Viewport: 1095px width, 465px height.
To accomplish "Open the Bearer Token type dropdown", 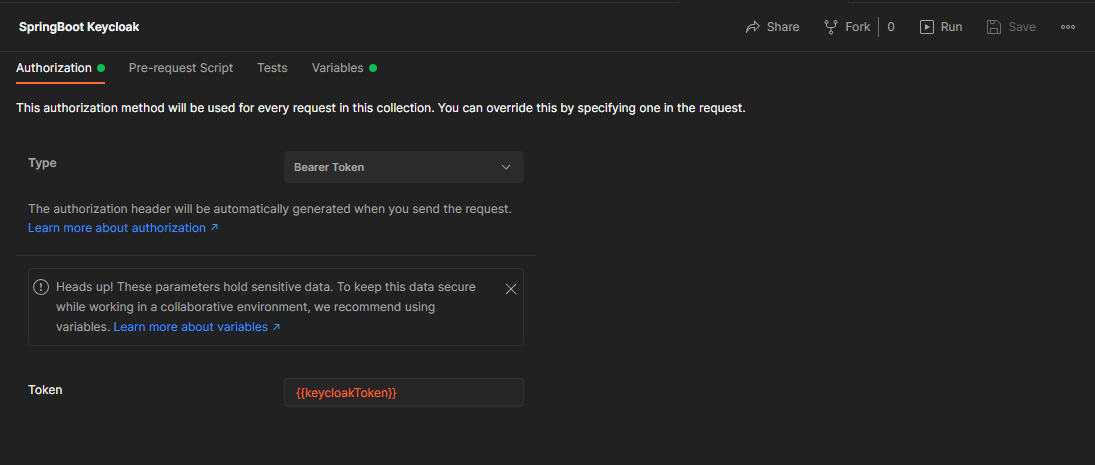I will coord(404,168).
